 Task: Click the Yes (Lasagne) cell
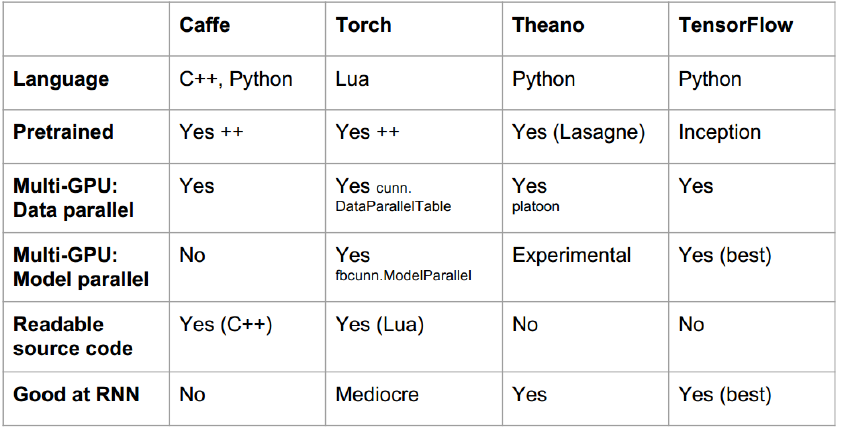[x=579, y=132]
